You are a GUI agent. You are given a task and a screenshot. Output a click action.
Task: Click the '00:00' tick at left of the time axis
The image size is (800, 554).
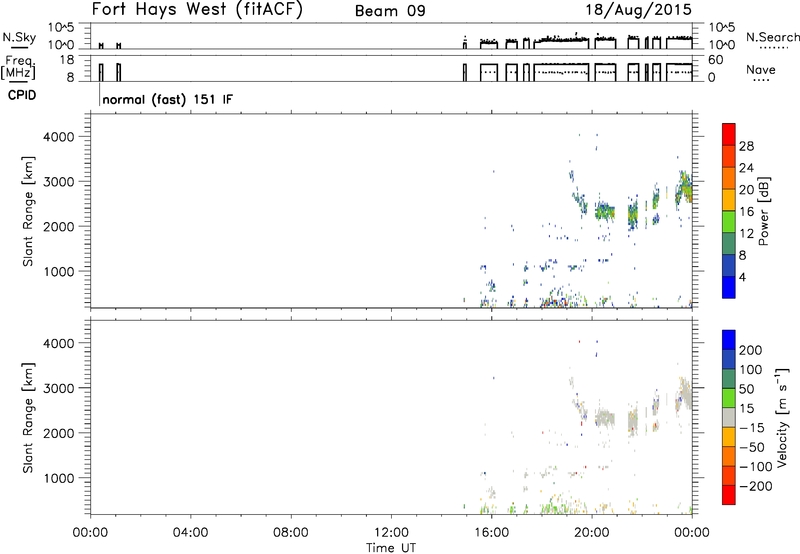90,533
